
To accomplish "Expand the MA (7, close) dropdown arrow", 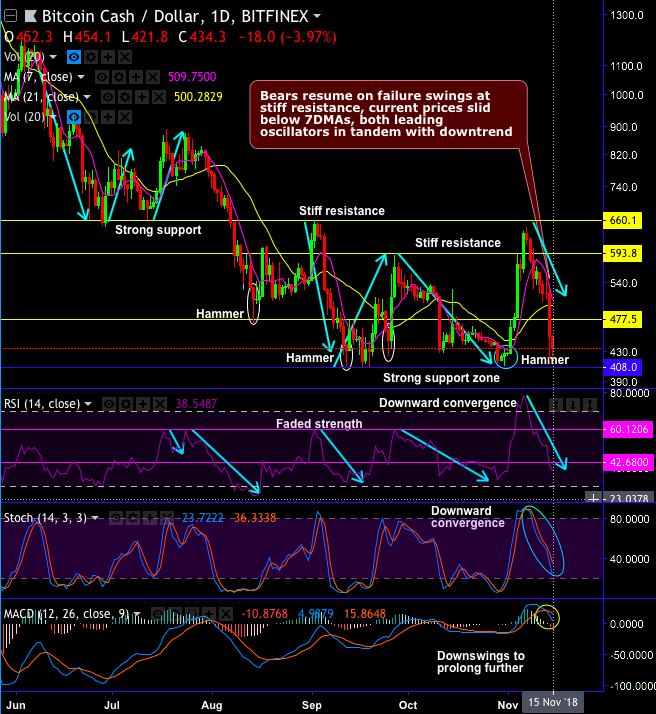I will pyautogui.click(x=81, y=77).
